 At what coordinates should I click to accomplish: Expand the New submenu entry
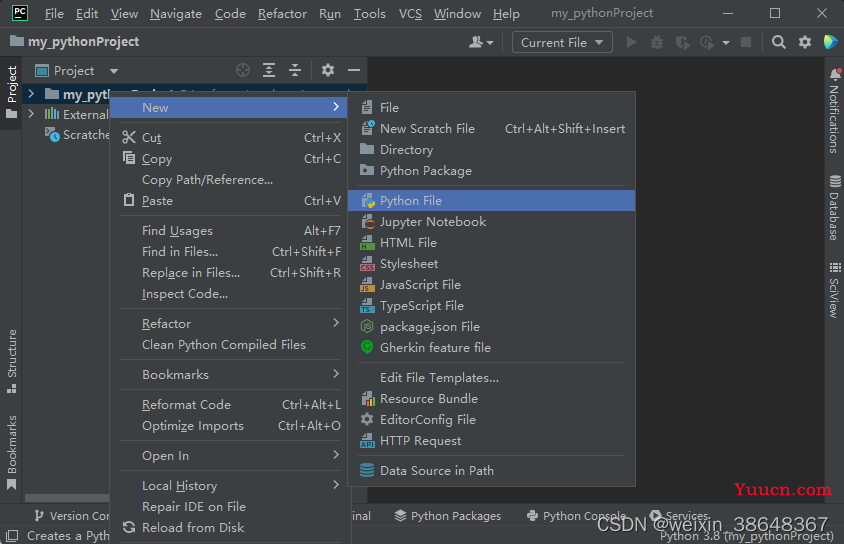coord(229,108)
